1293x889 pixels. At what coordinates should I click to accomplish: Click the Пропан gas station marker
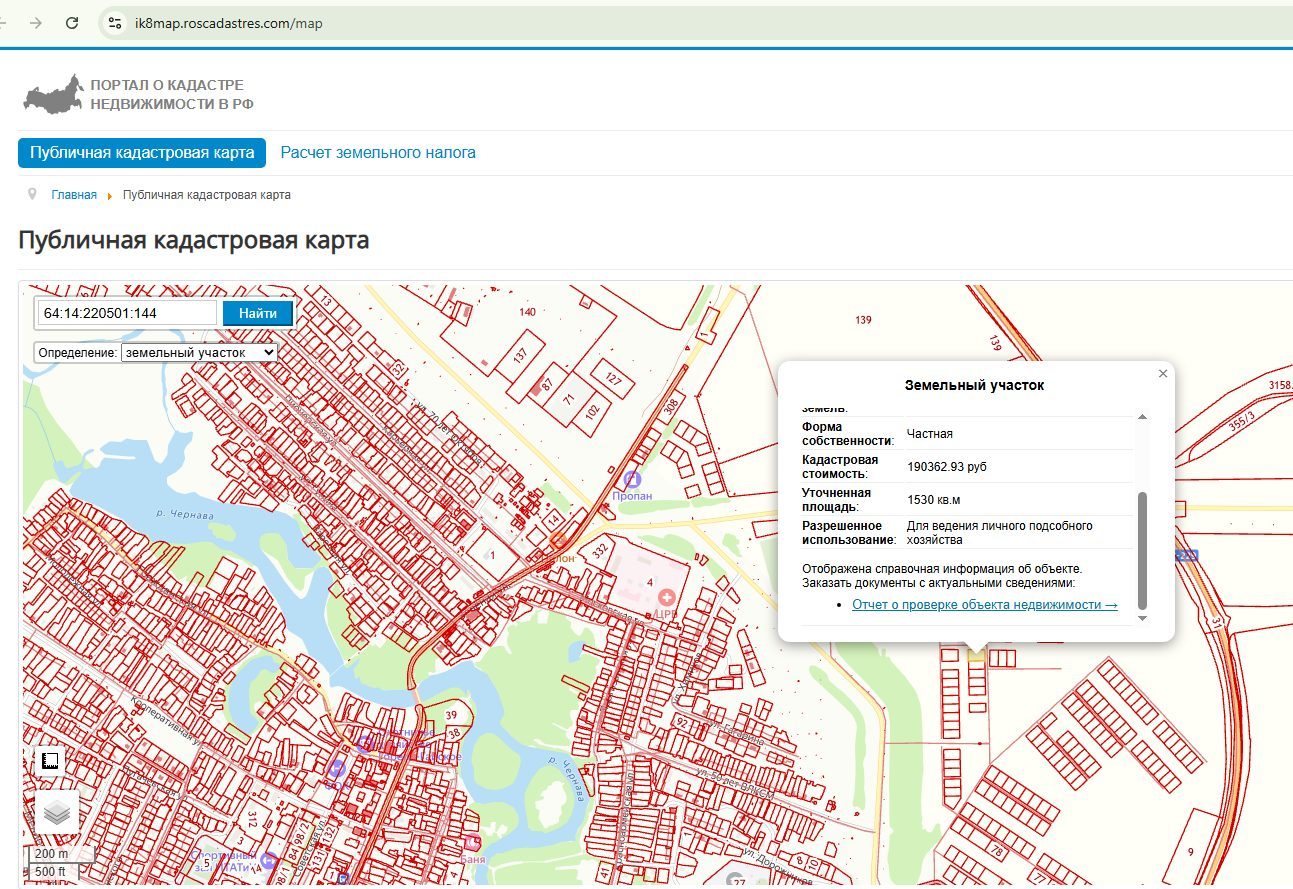click(x=632, y=479)
